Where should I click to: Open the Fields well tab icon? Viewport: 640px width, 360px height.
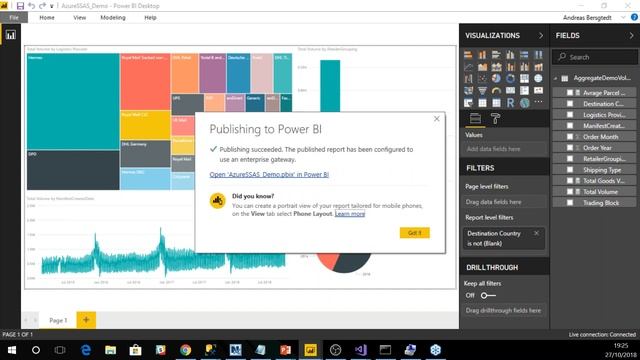475,119
